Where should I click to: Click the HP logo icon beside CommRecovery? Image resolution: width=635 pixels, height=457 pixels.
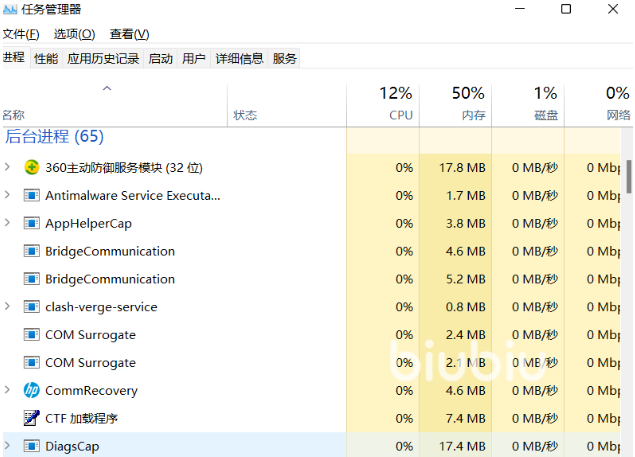pyautogui.click(x=31, y=391)
